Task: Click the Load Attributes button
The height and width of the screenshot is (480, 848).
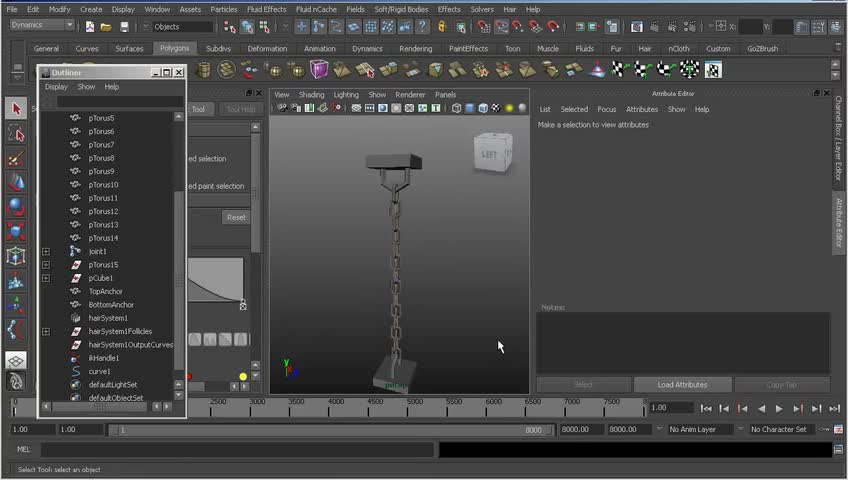Action: [683, 385]
